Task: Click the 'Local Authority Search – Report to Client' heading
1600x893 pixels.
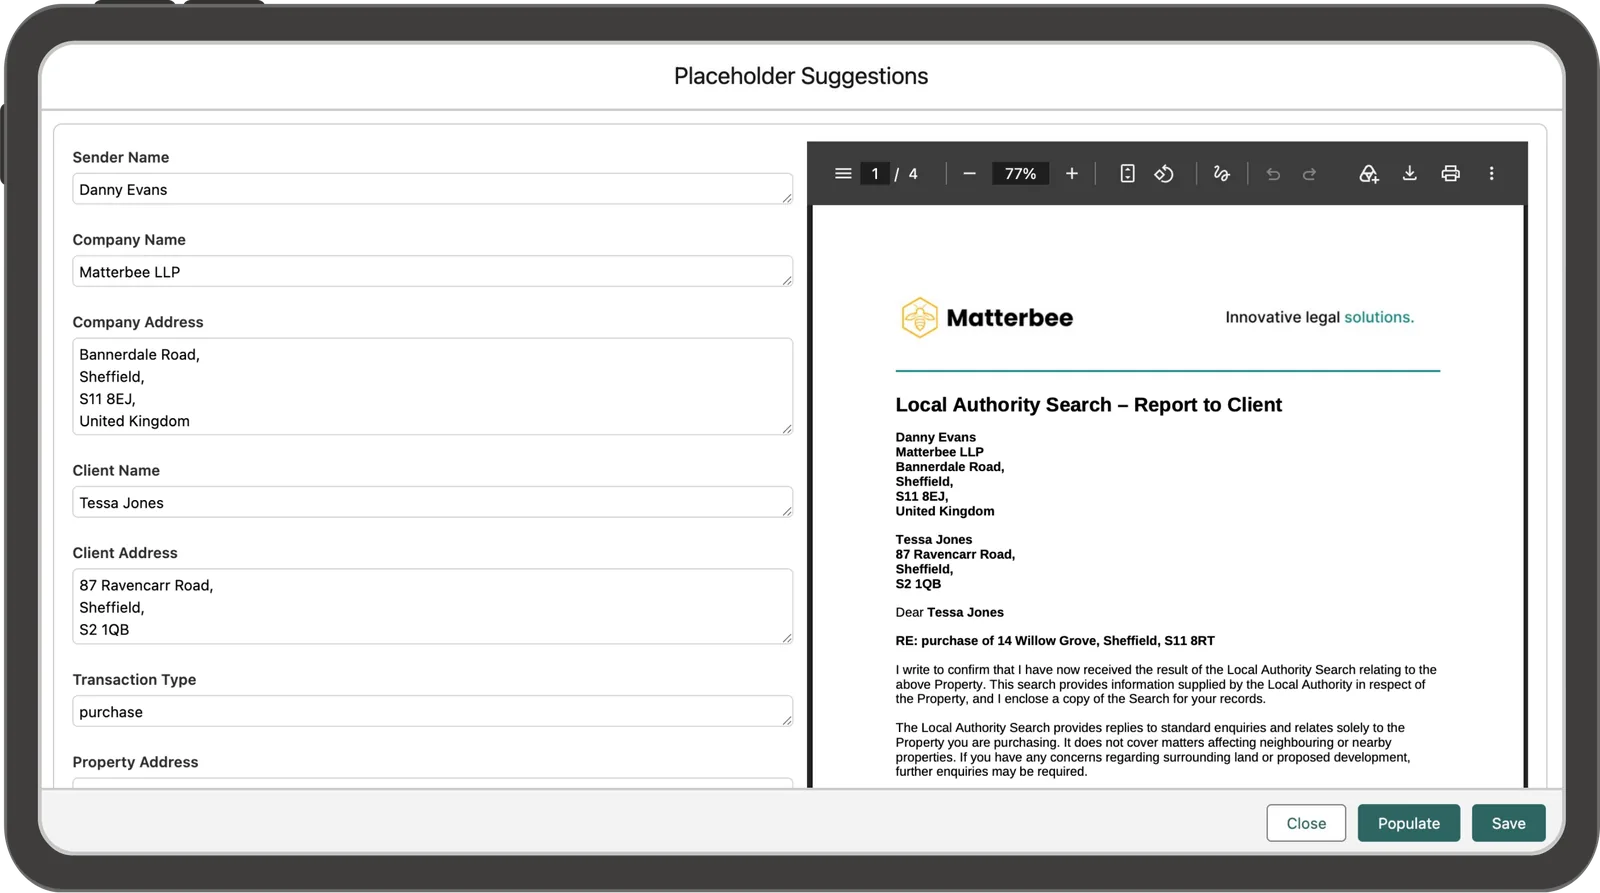Action: coord(1088,405)
